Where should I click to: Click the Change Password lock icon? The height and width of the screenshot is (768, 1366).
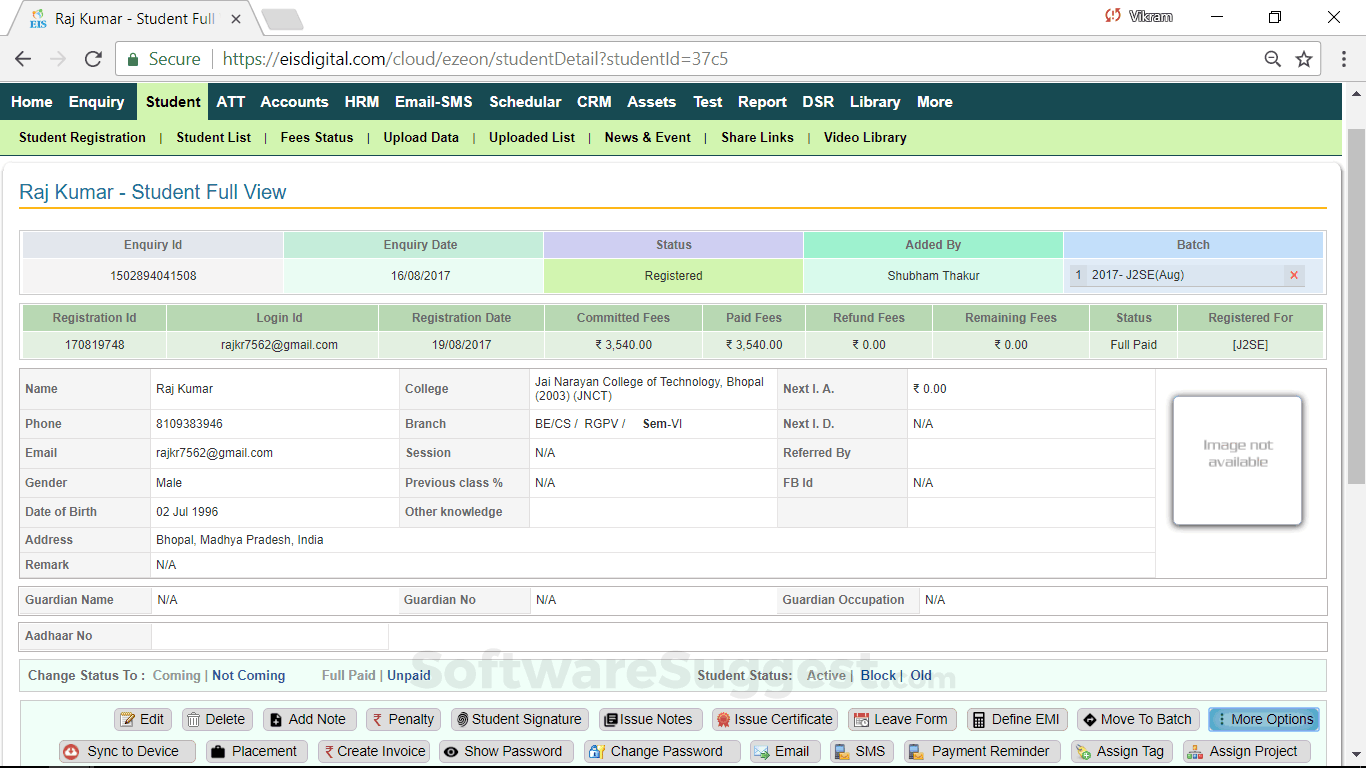(x=596, y=752)
